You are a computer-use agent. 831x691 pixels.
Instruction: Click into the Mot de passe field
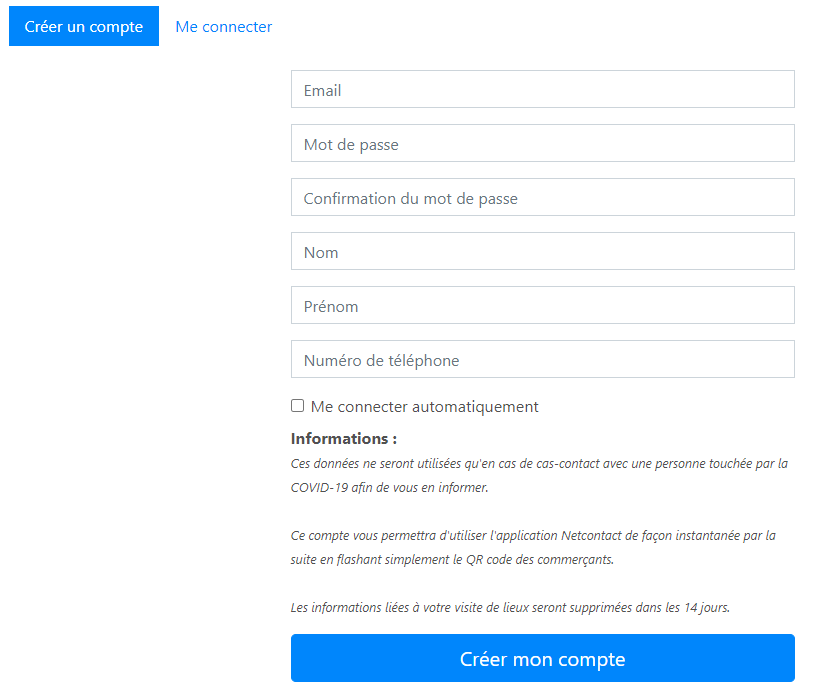coord(543,143)
